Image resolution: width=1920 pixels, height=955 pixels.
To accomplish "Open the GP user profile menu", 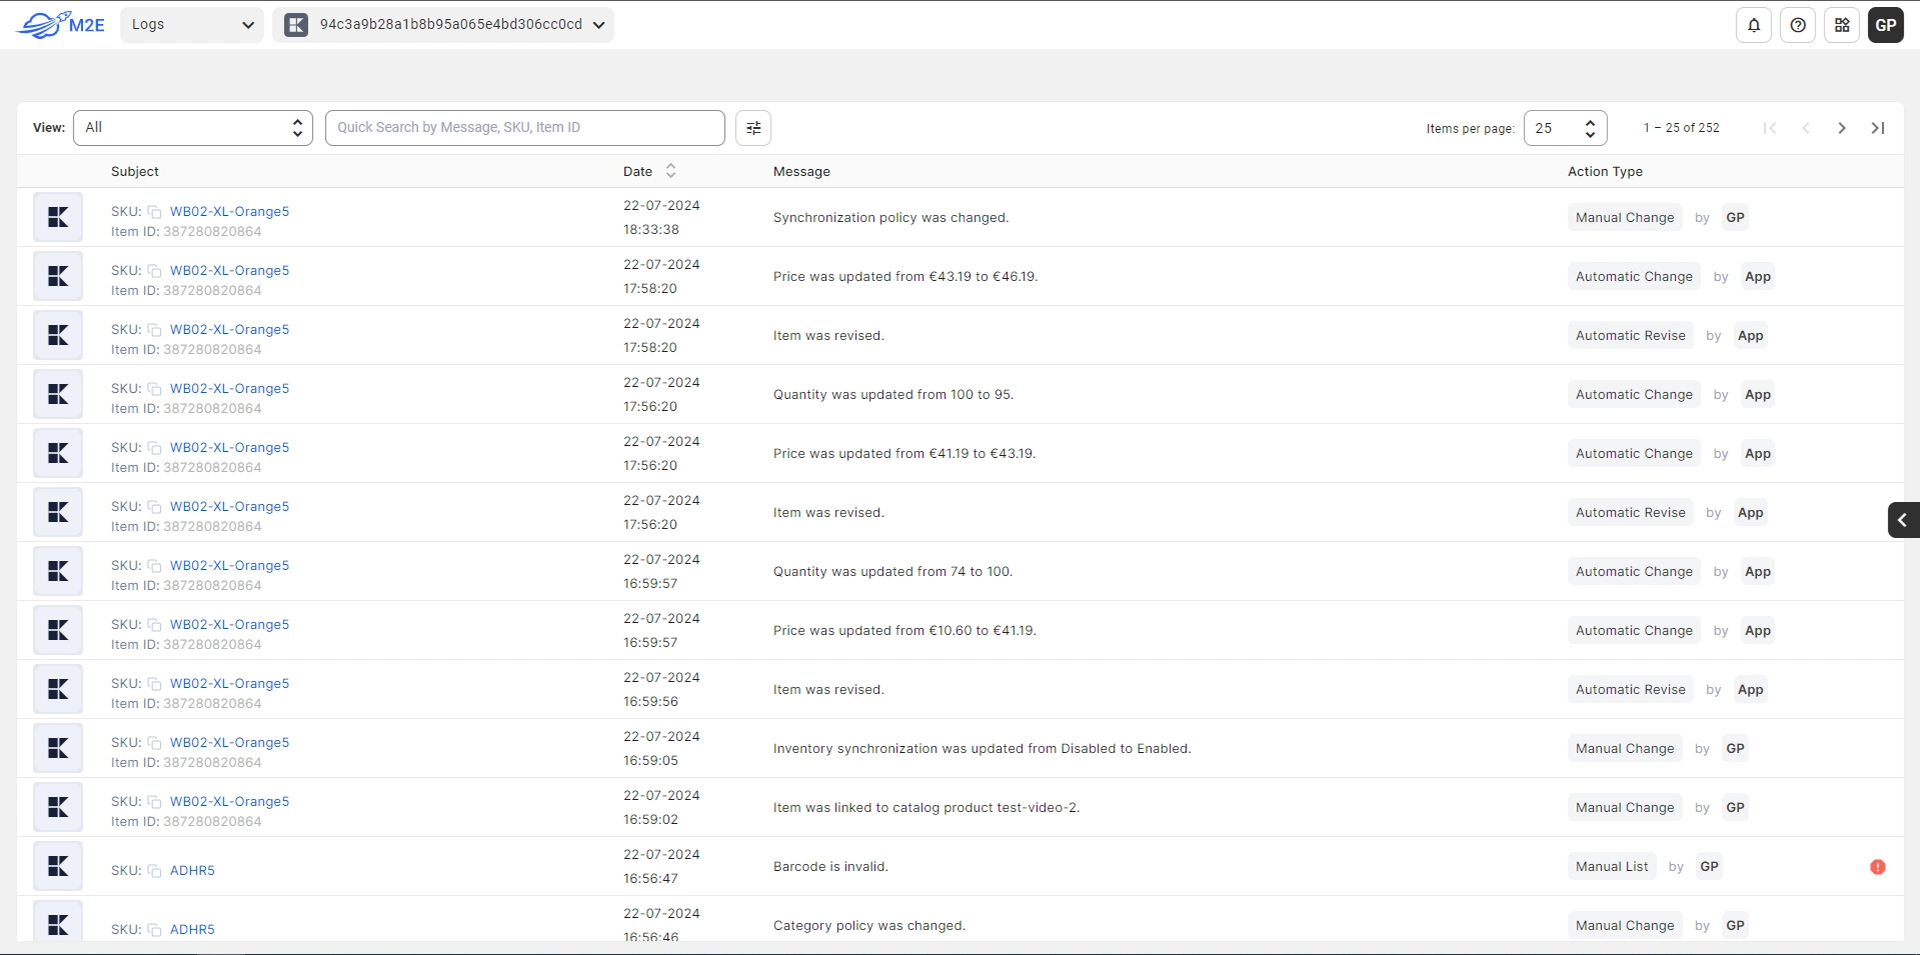I will click(x=1885, y=25).
